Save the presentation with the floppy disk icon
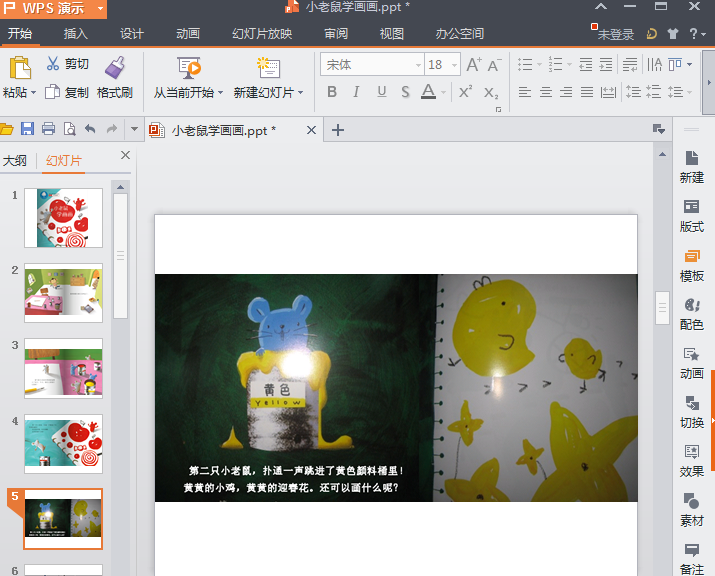The image size is (715, 576). pyautogui.click(x=27, y=129)
